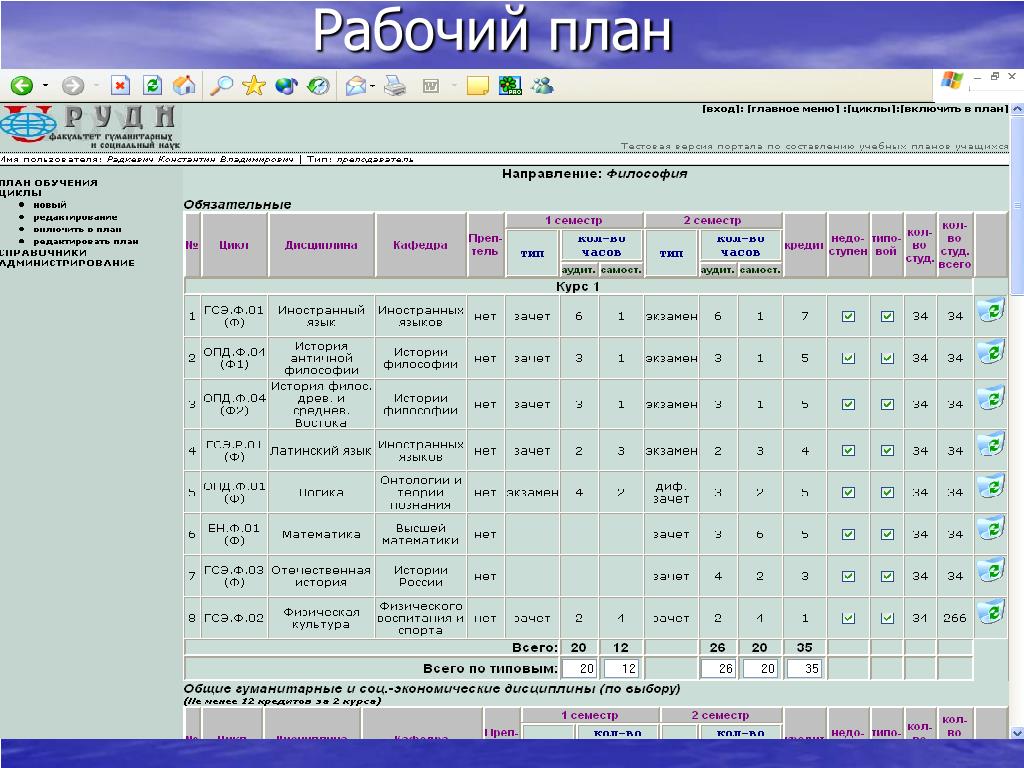This screenshot has width=1024, height=768.
Task: Toggle недоступен checkbox for Иностранный язык
Action: tap(848, 316)
